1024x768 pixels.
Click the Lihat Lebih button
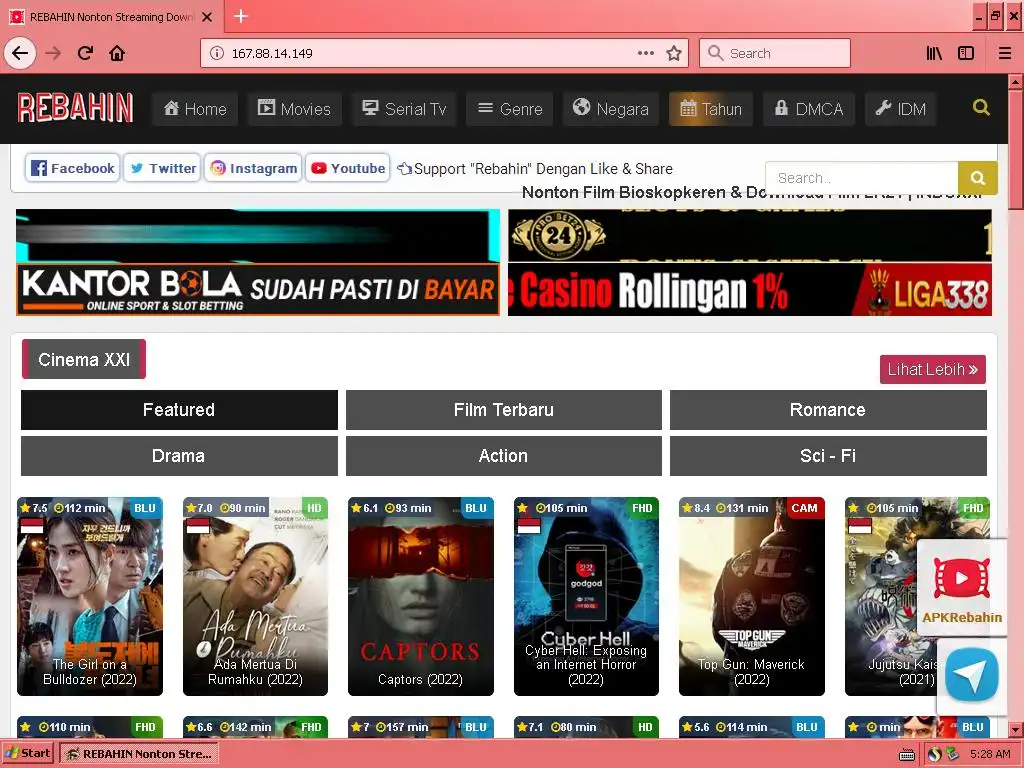[933, 369]
